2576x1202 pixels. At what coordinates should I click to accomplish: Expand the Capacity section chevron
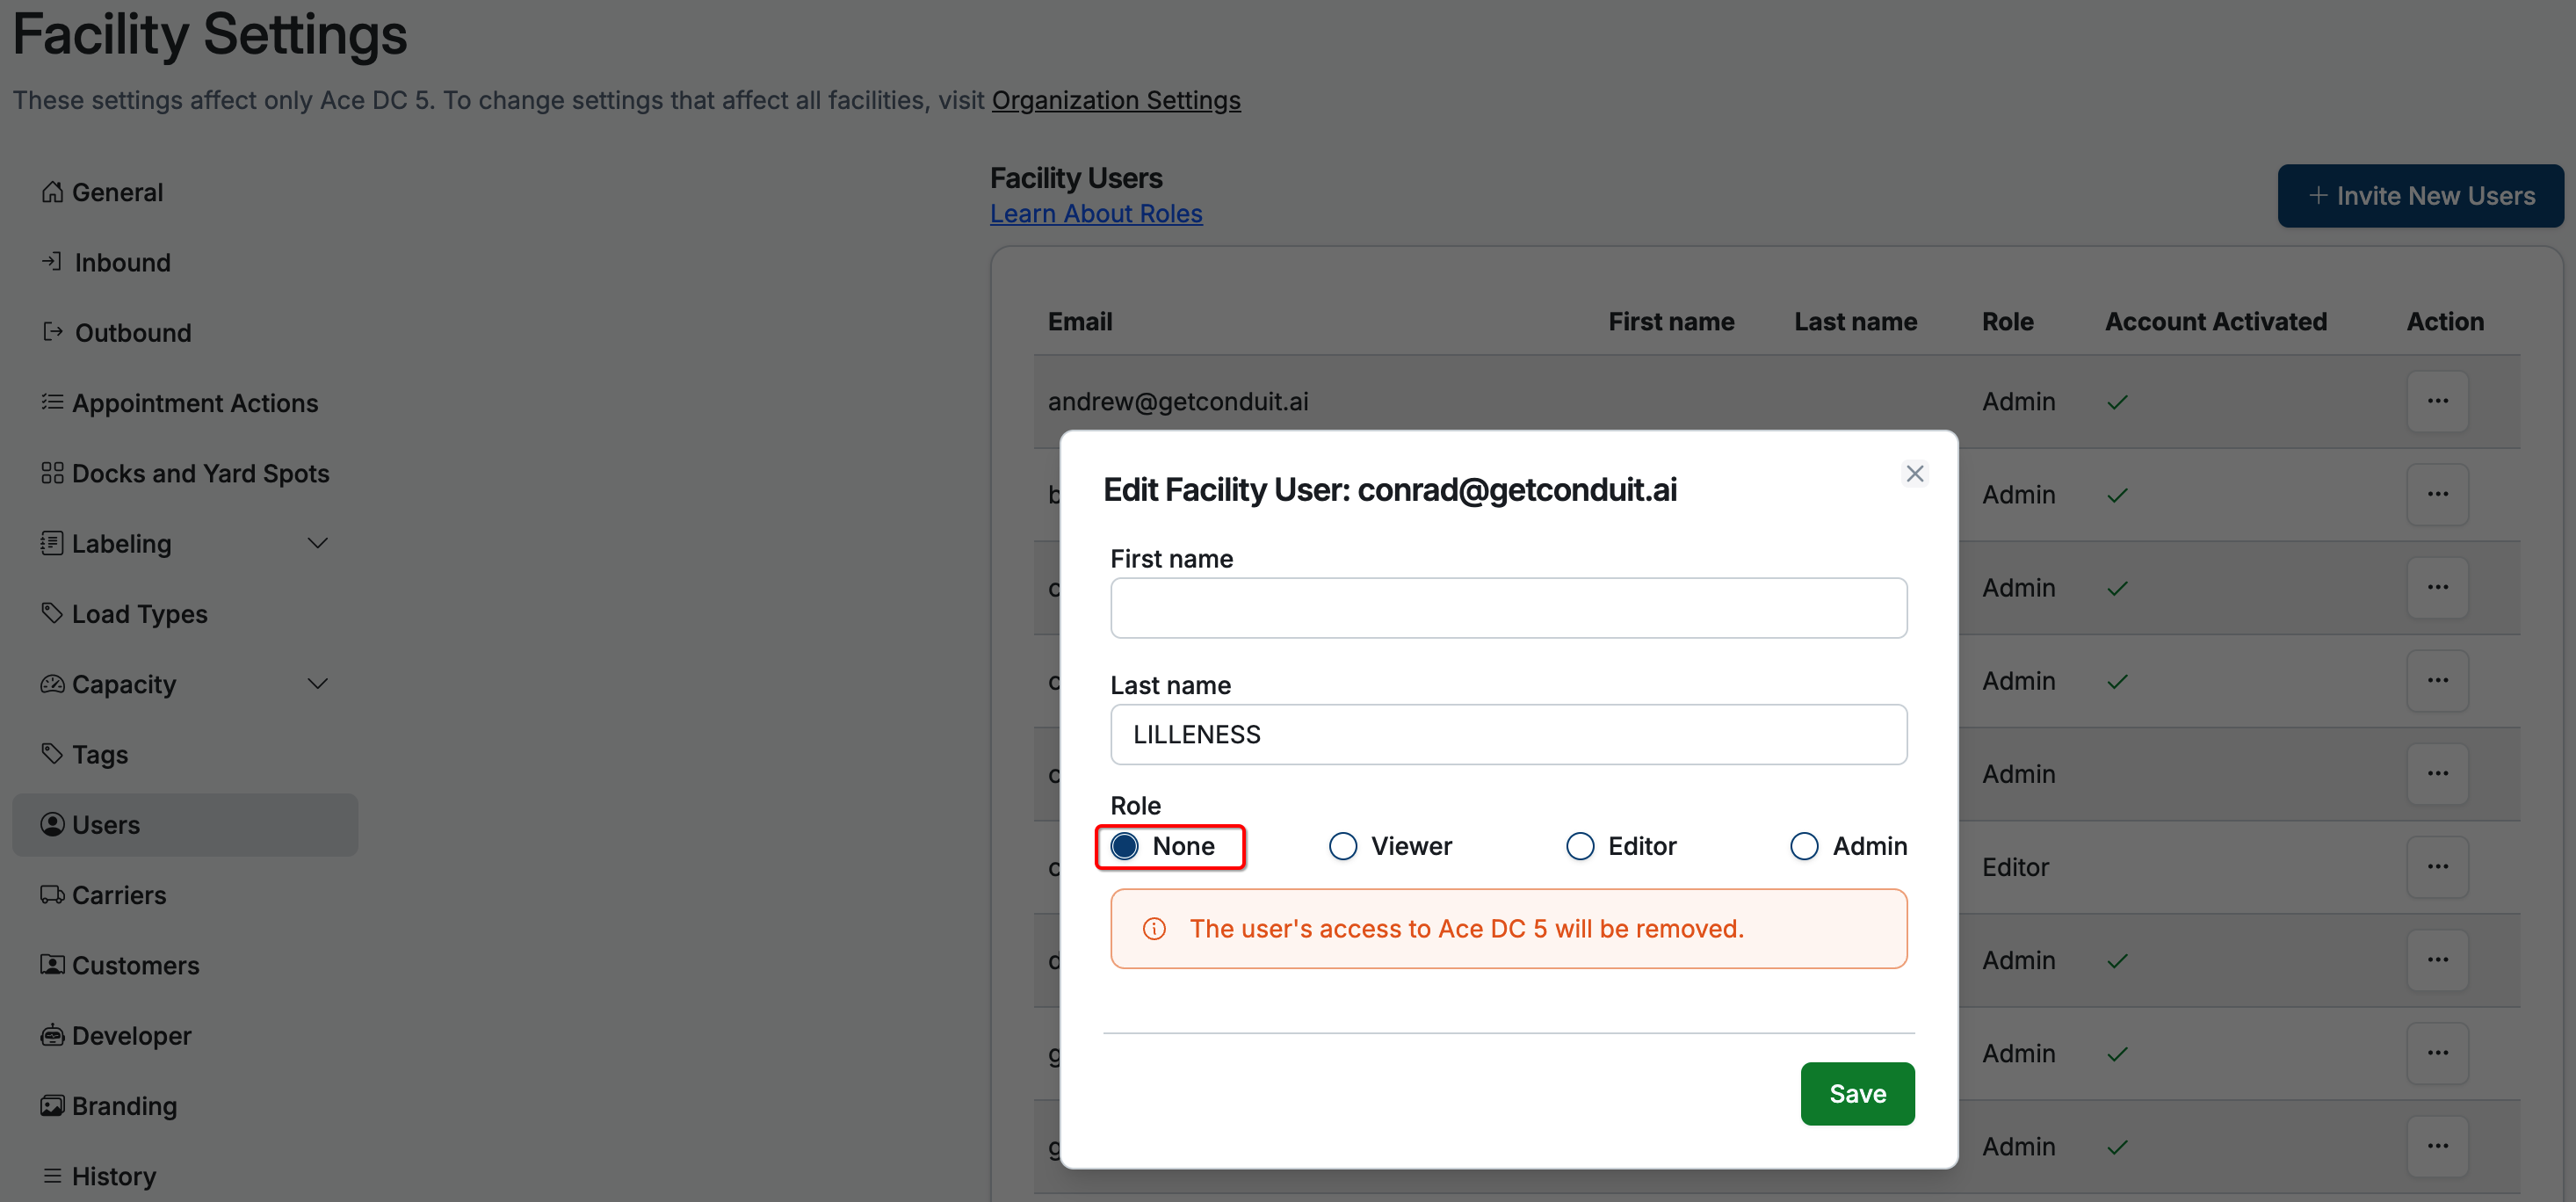(317, 683)
